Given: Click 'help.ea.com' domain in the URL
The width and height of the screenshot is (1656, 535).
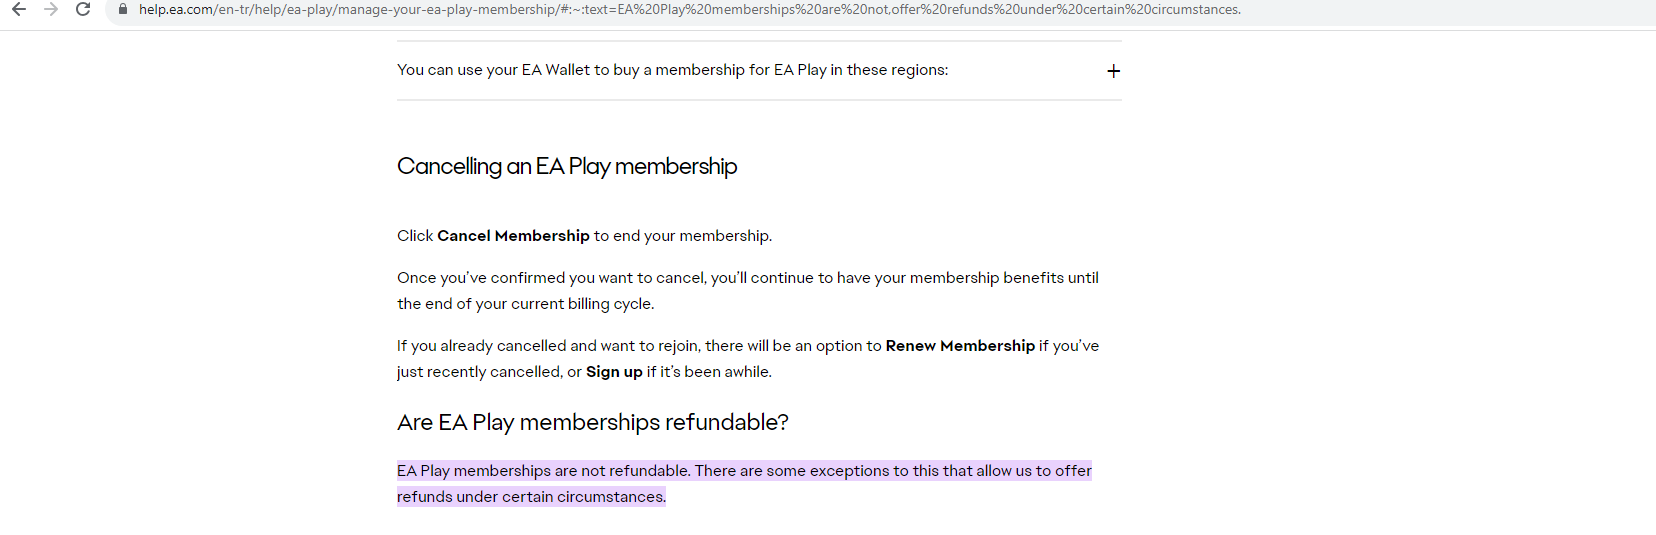Looking at the screenshot, I should 176,9.
